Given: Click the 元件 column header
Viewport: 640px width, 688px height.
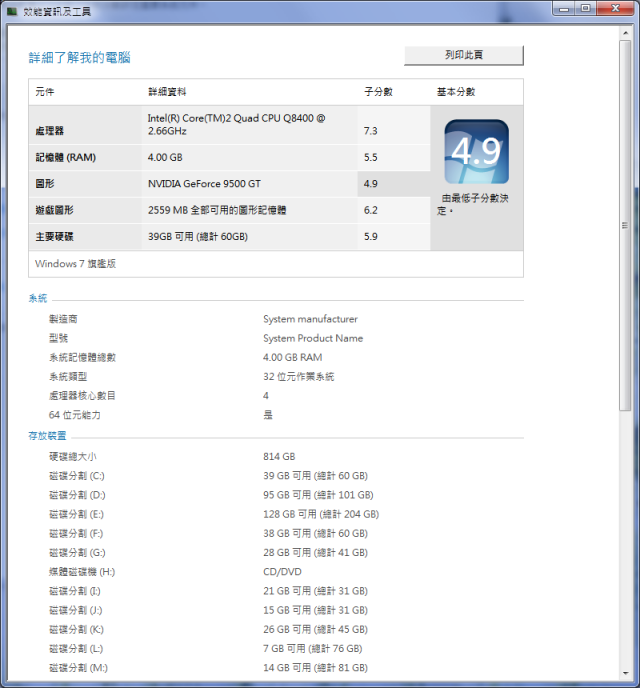Looking at the screenshot, I should [45, 92].
